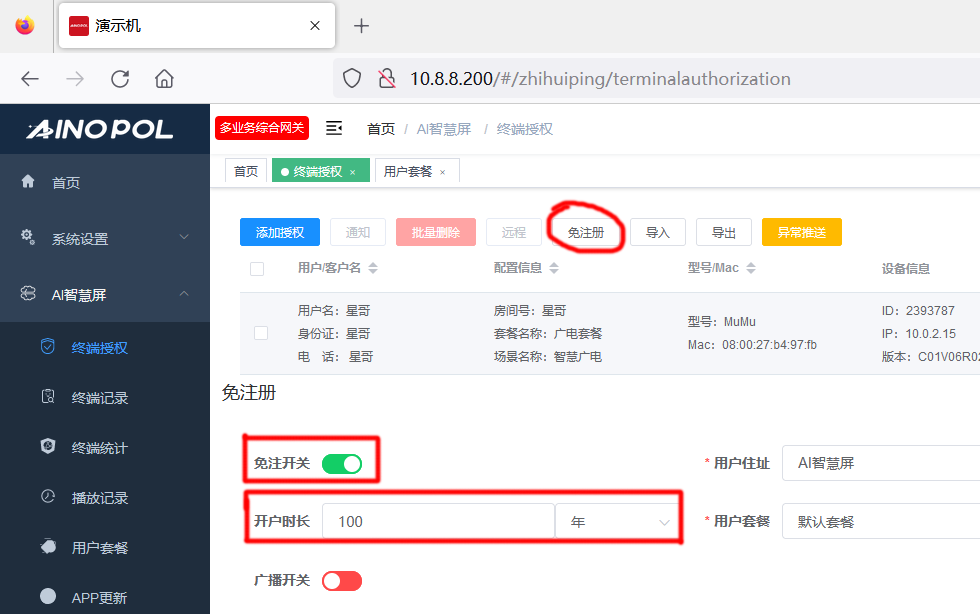Viewport: 980px width, 614px height.
Task: Enable the 广播开关 toggle
Action: click(342, 581)
